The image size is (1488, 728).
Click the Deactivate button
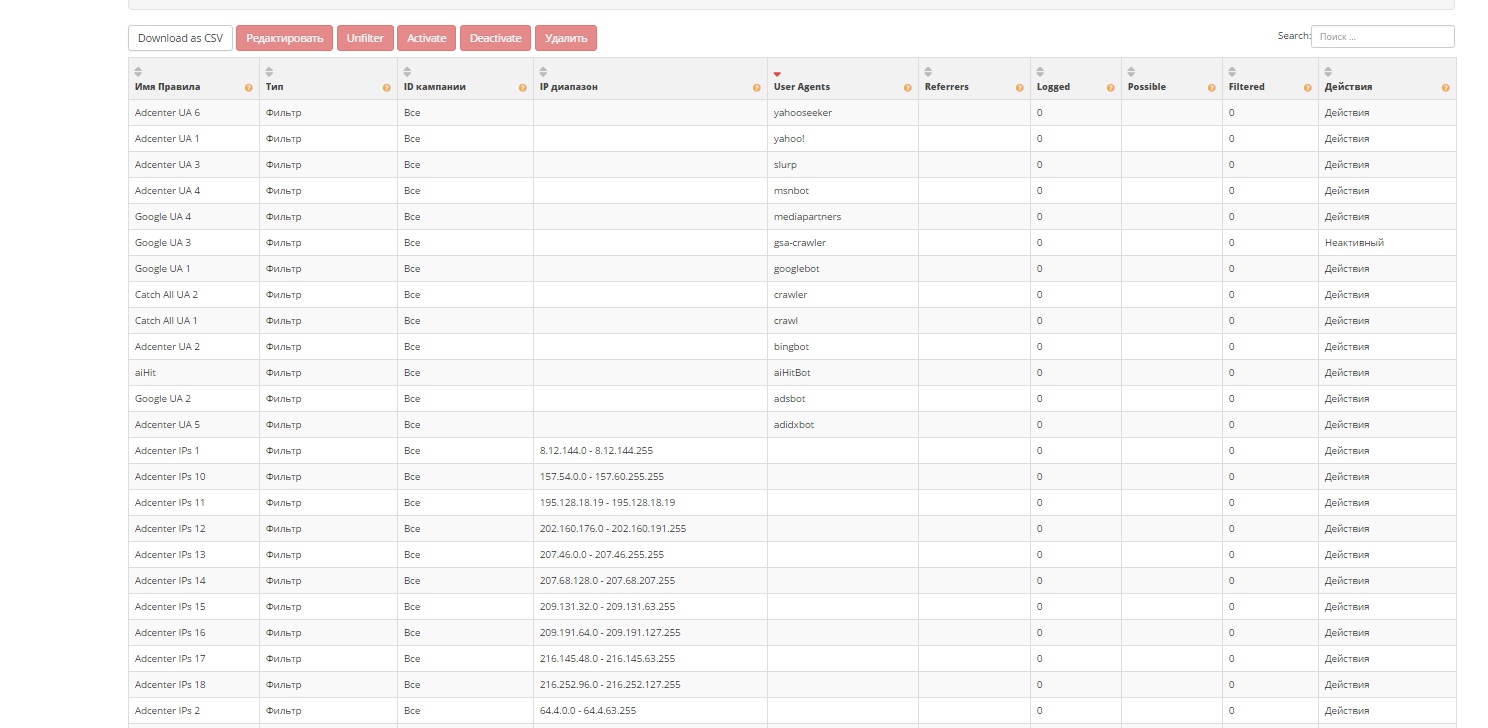(495, 38)
